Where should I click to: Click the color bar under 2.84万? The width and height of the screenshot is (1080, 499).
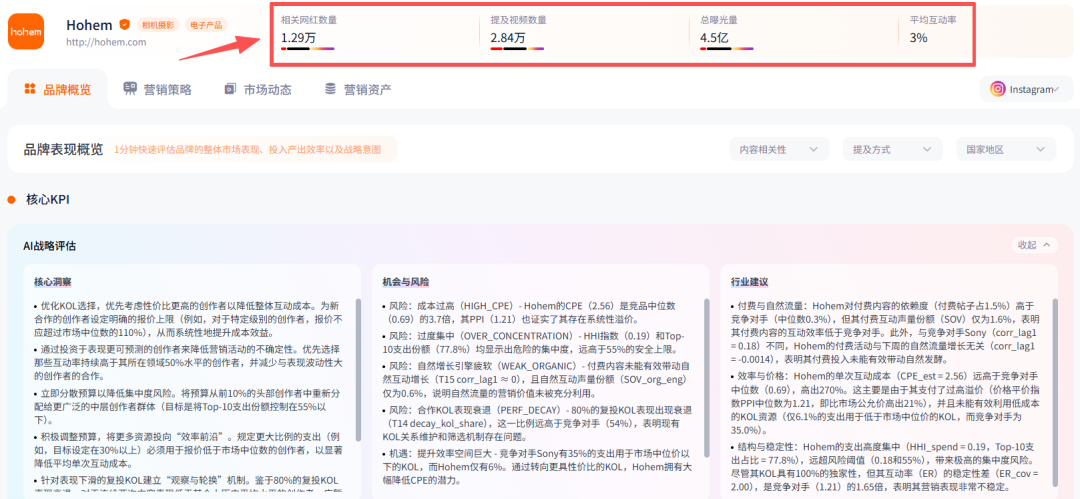click(x=517, y=49)
